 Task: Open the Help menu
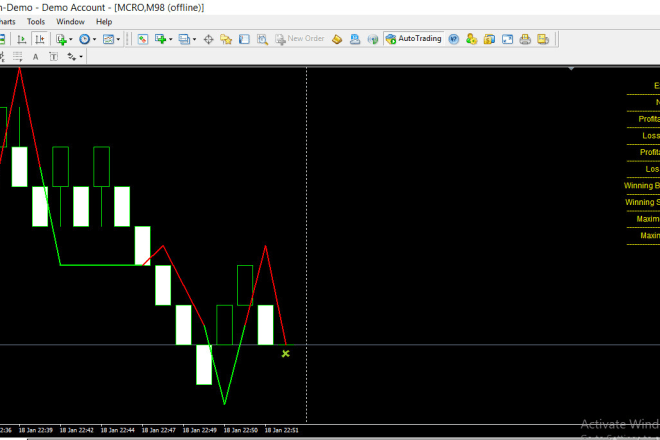(x=104, y=21)
